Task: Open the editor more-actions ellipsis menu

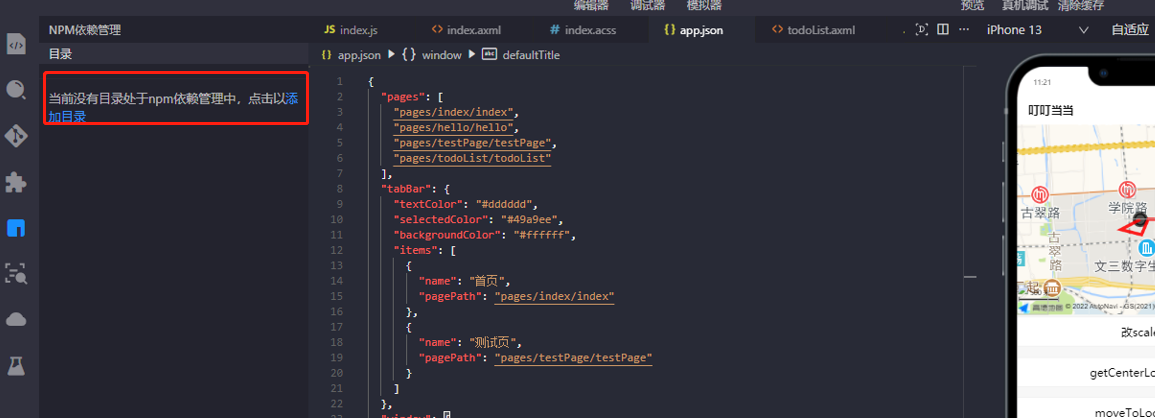Action: coord(963,29)
